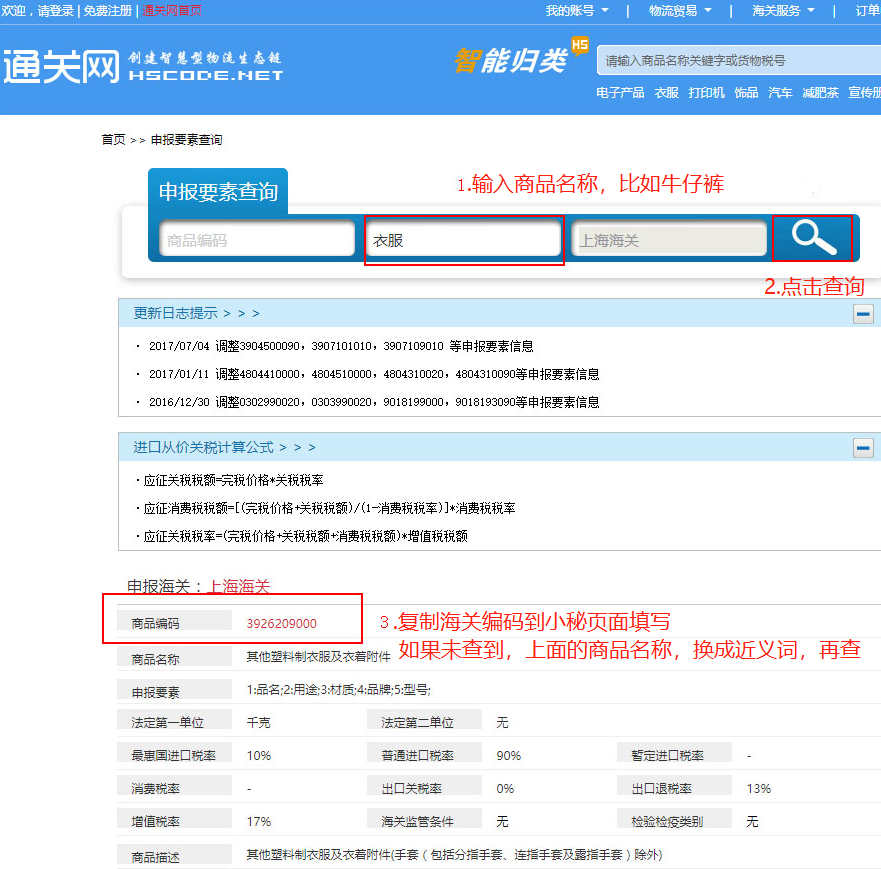This screenshot has height=869, width=881.
Task: Focus the 商品编码 input field
Action: coord(257,239)
